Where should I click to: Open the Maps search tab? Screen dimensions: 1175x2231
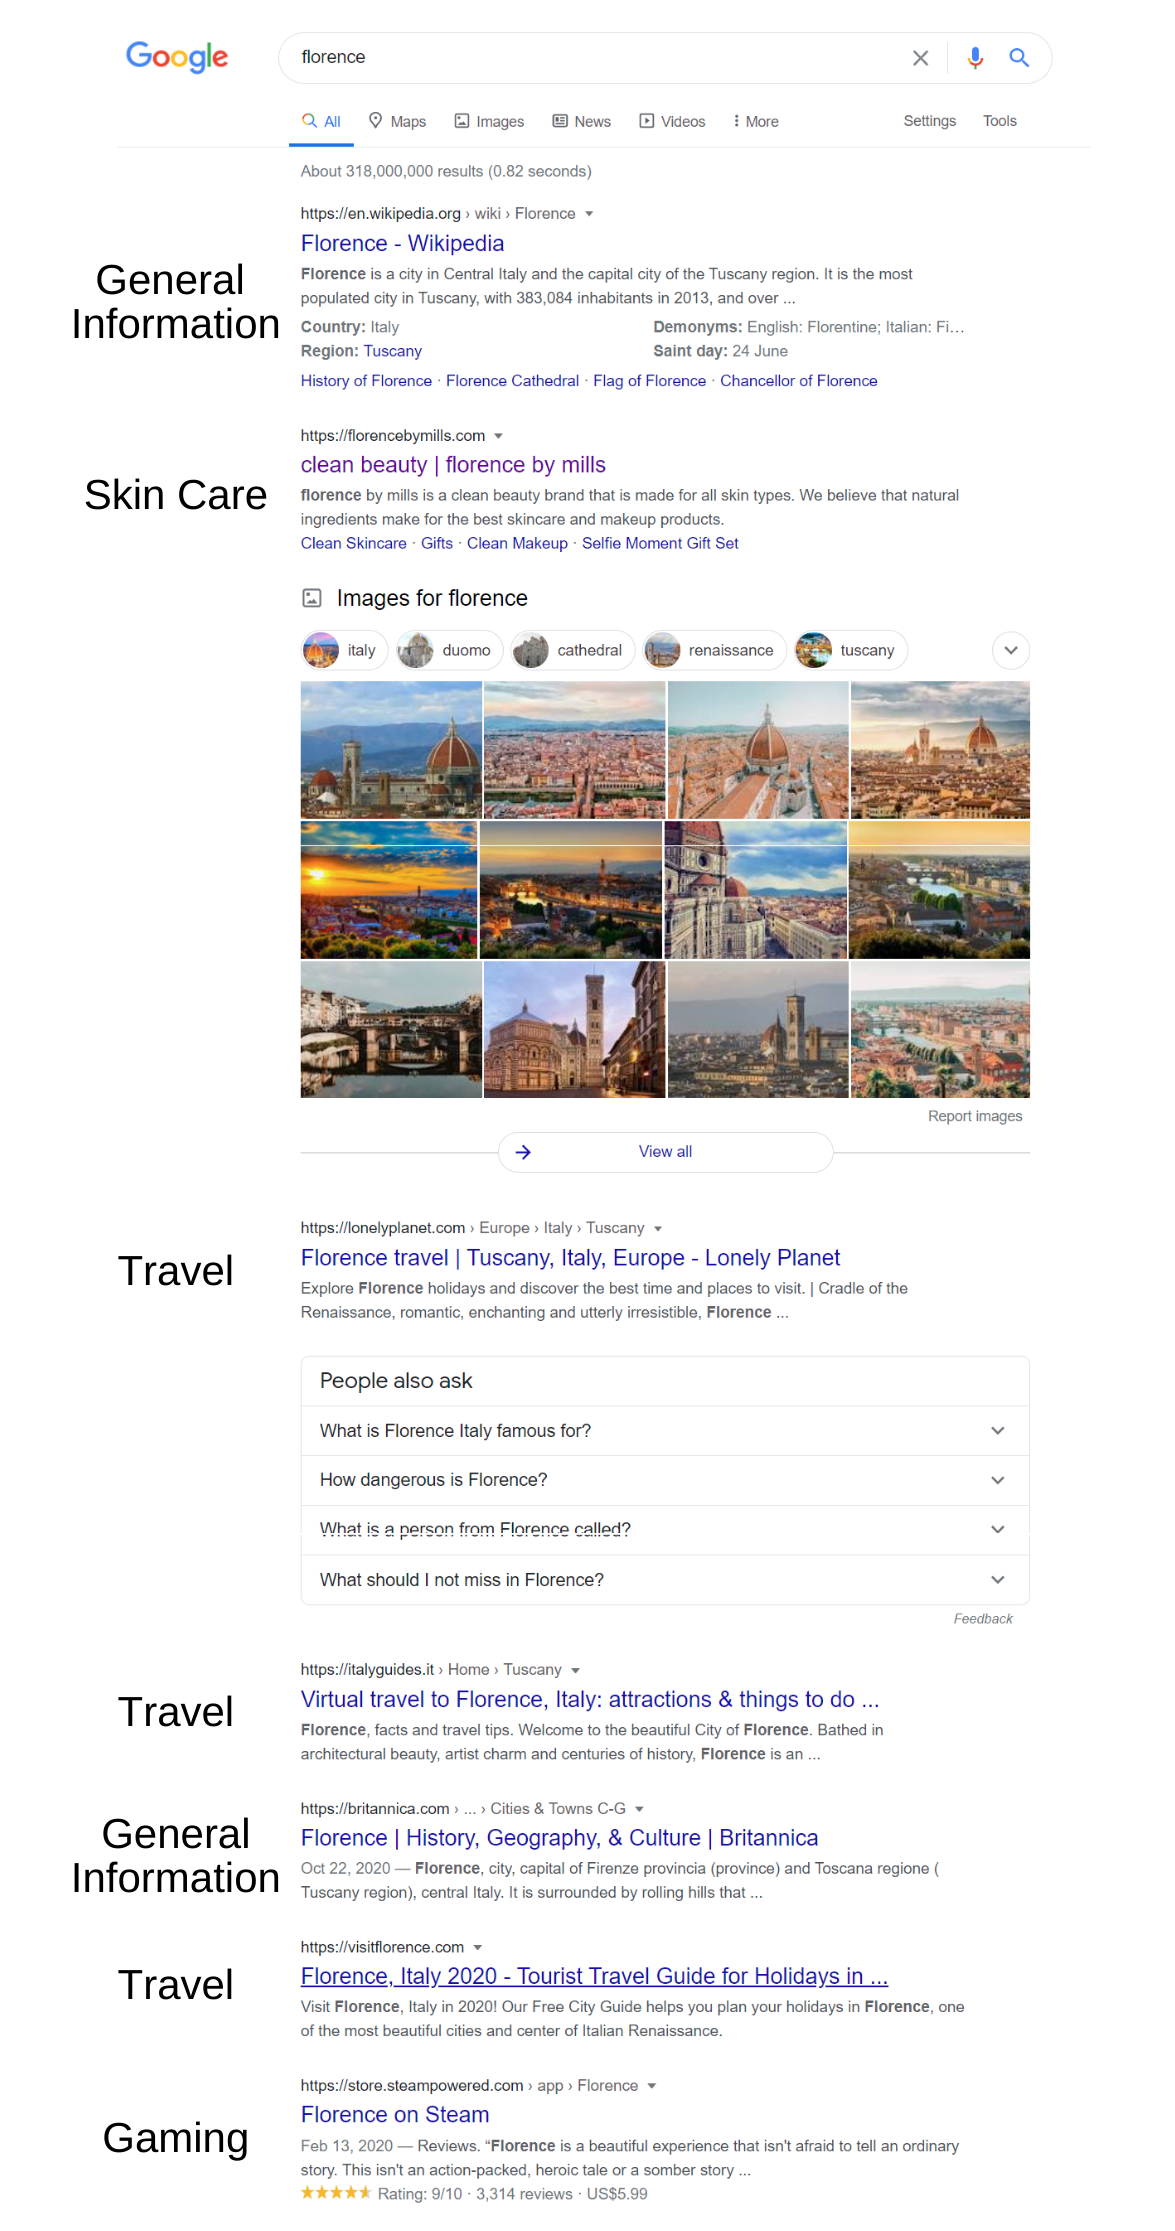pos(397,121)
